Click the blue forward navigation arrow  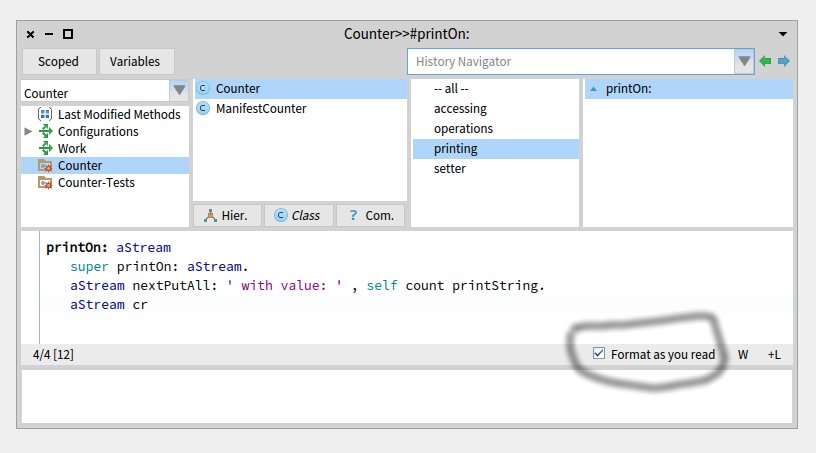(783, 62)
